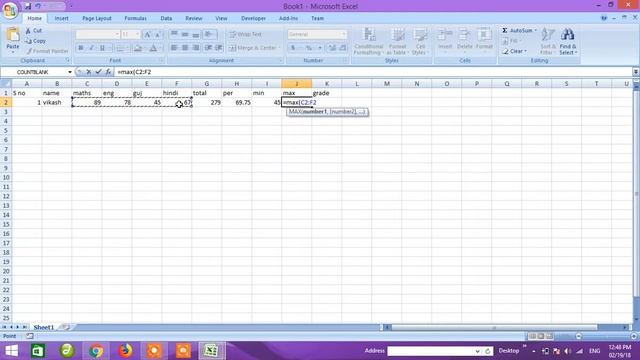Open Clipboard group dialog launcher
640x360 pixels.
tap(68, 60)
